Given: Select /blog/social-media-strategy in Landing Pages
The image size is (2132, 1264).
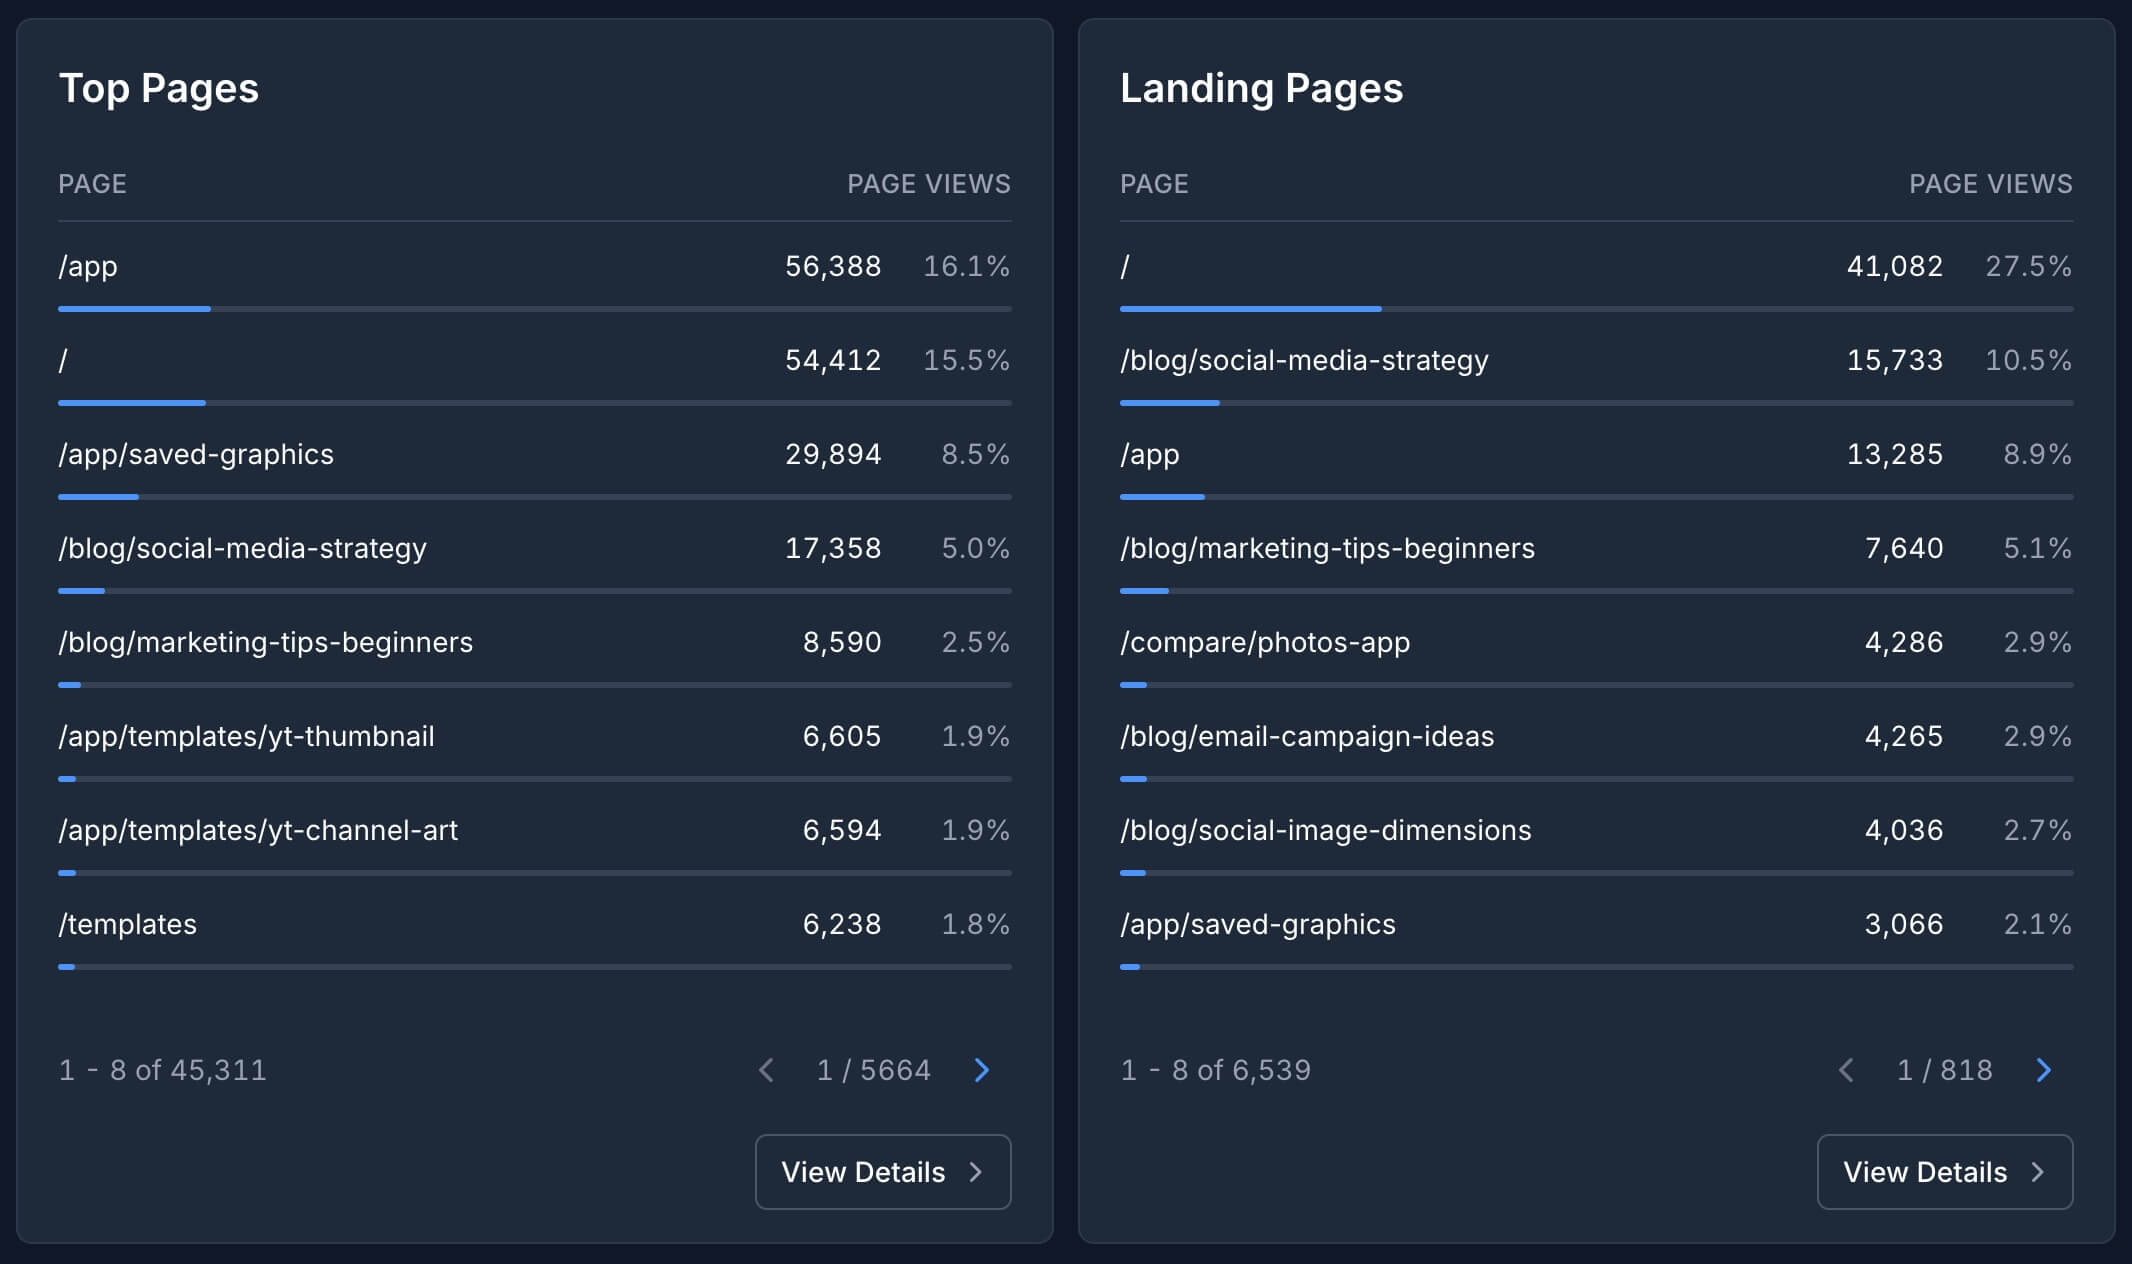Looking at the screenshot, I should point(1304,360).
